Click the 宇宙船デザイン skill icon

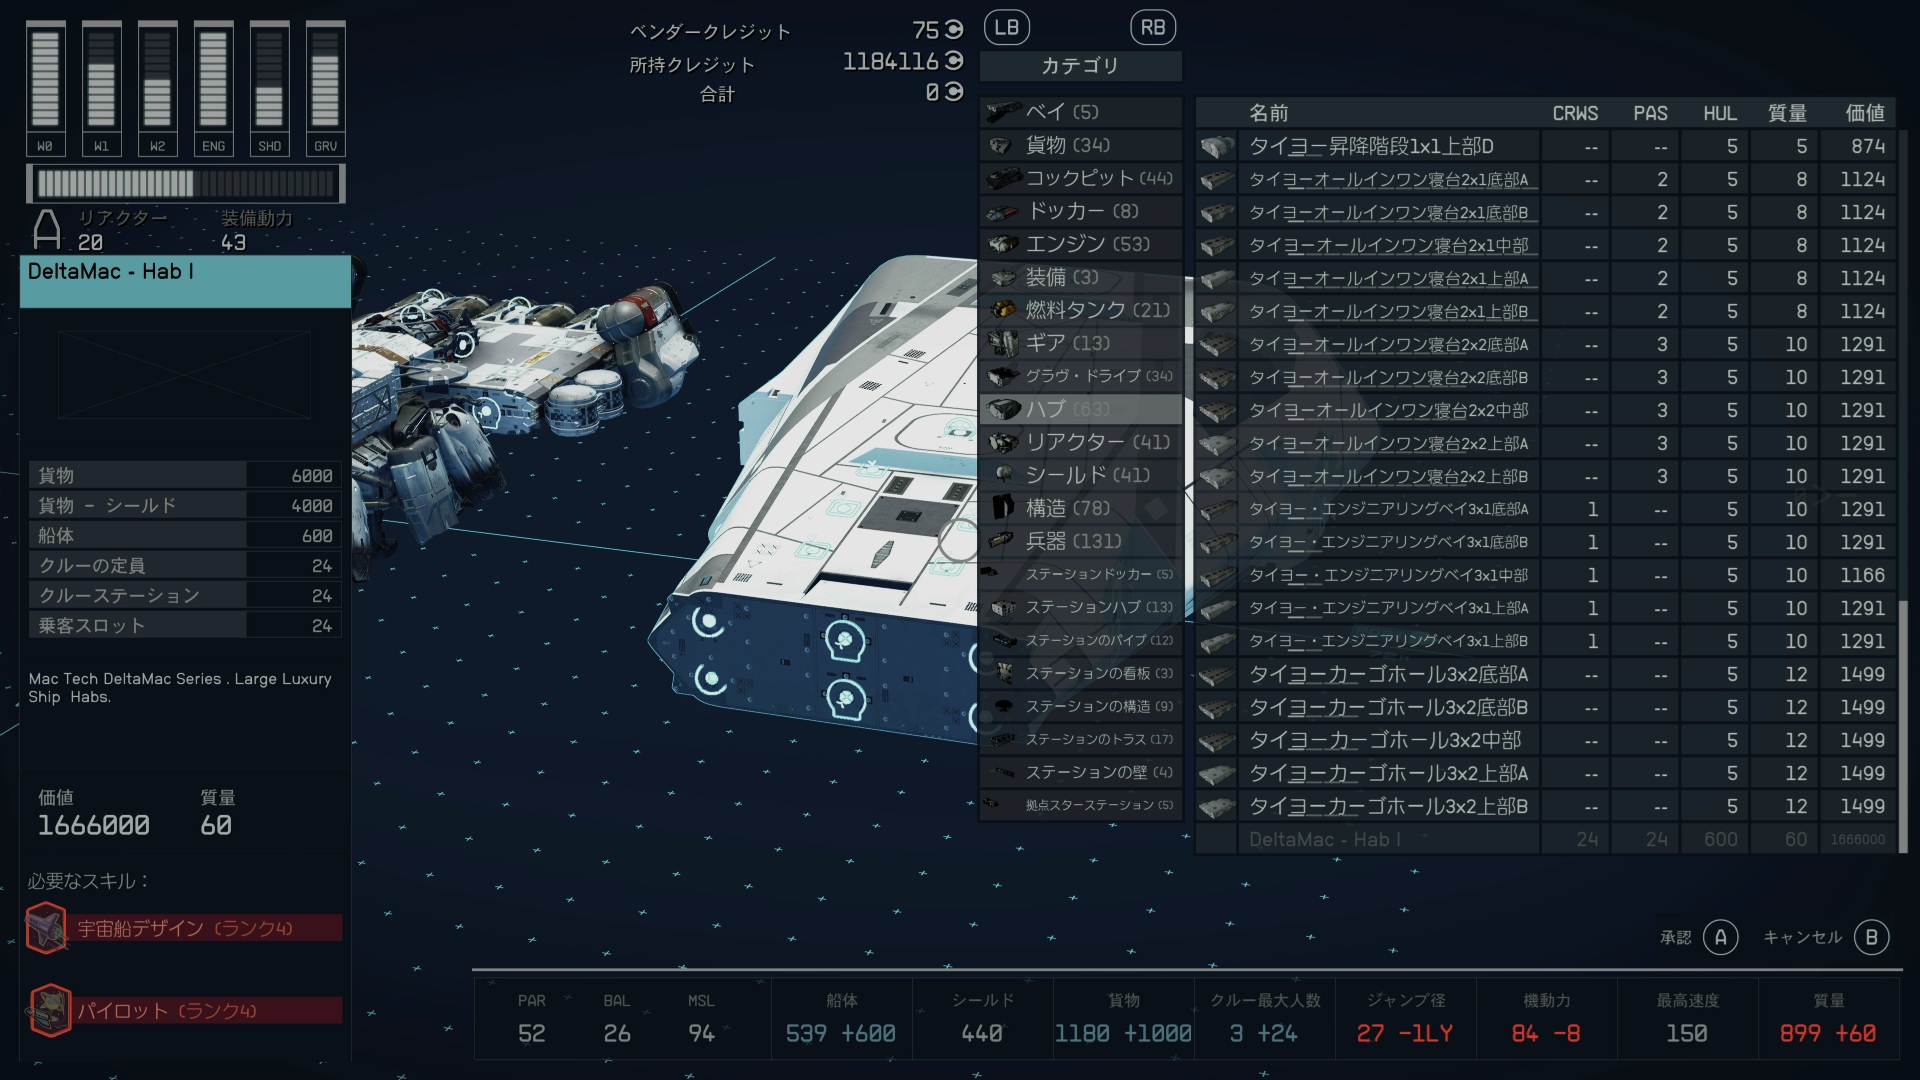pyautogui.click(x=46, y=928)
